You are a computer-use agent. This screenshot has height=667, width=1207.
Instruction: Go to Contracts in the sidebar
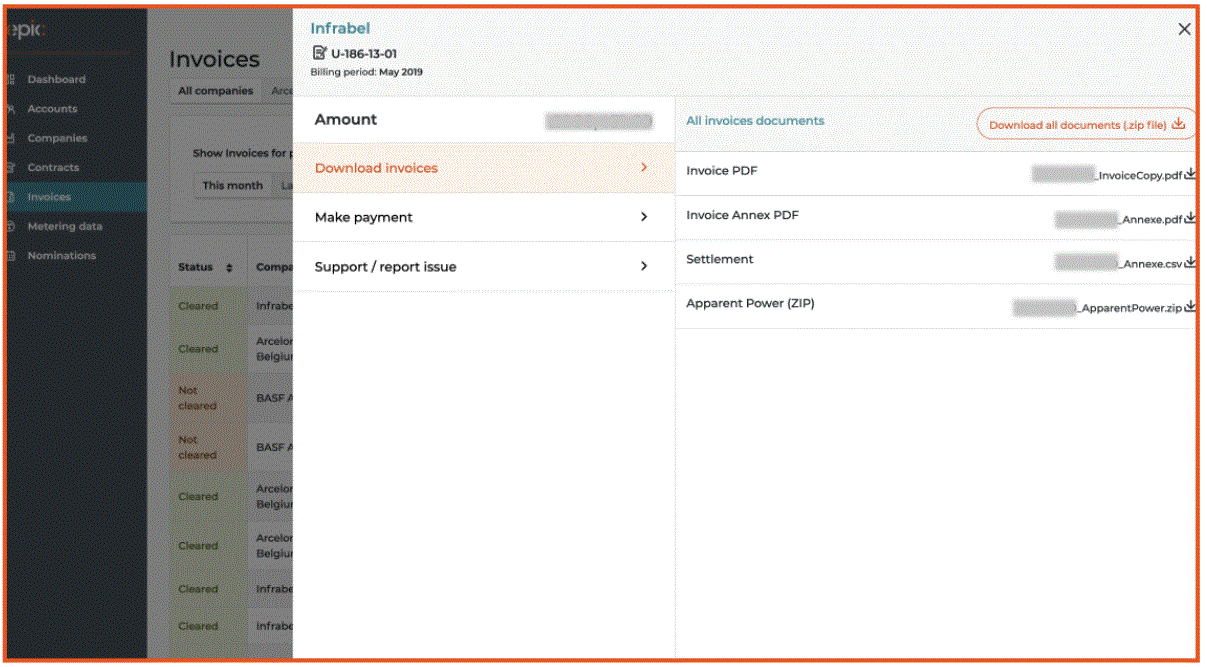pos(53,167)
